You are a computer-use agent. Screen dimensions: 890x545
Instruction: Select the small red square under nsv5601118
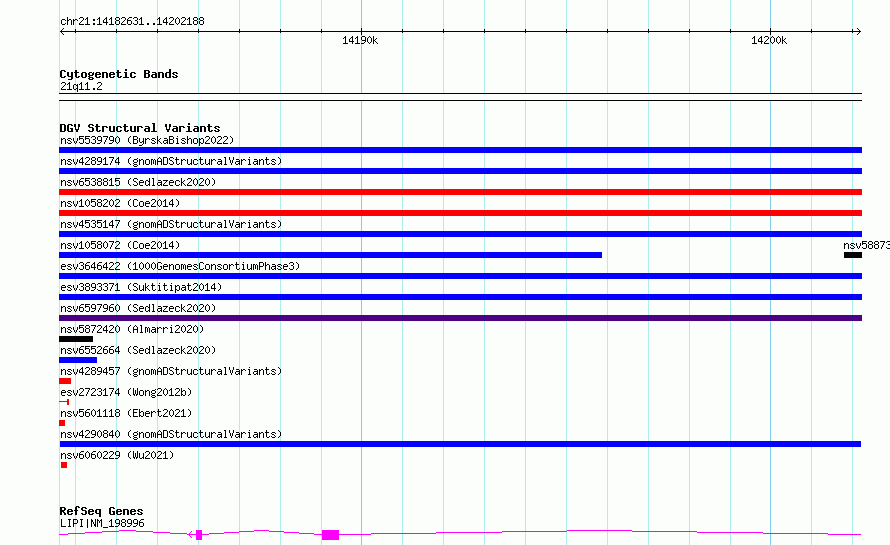click(62, 423)
